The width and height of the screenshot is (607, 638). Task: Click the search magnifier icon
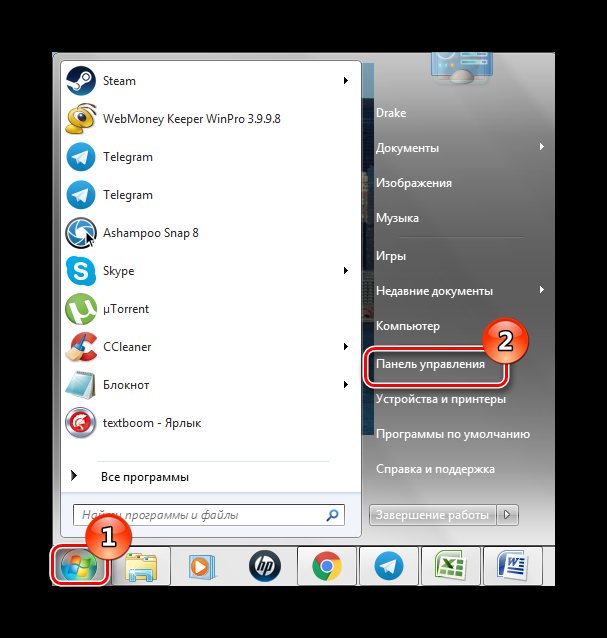[332, 515]
